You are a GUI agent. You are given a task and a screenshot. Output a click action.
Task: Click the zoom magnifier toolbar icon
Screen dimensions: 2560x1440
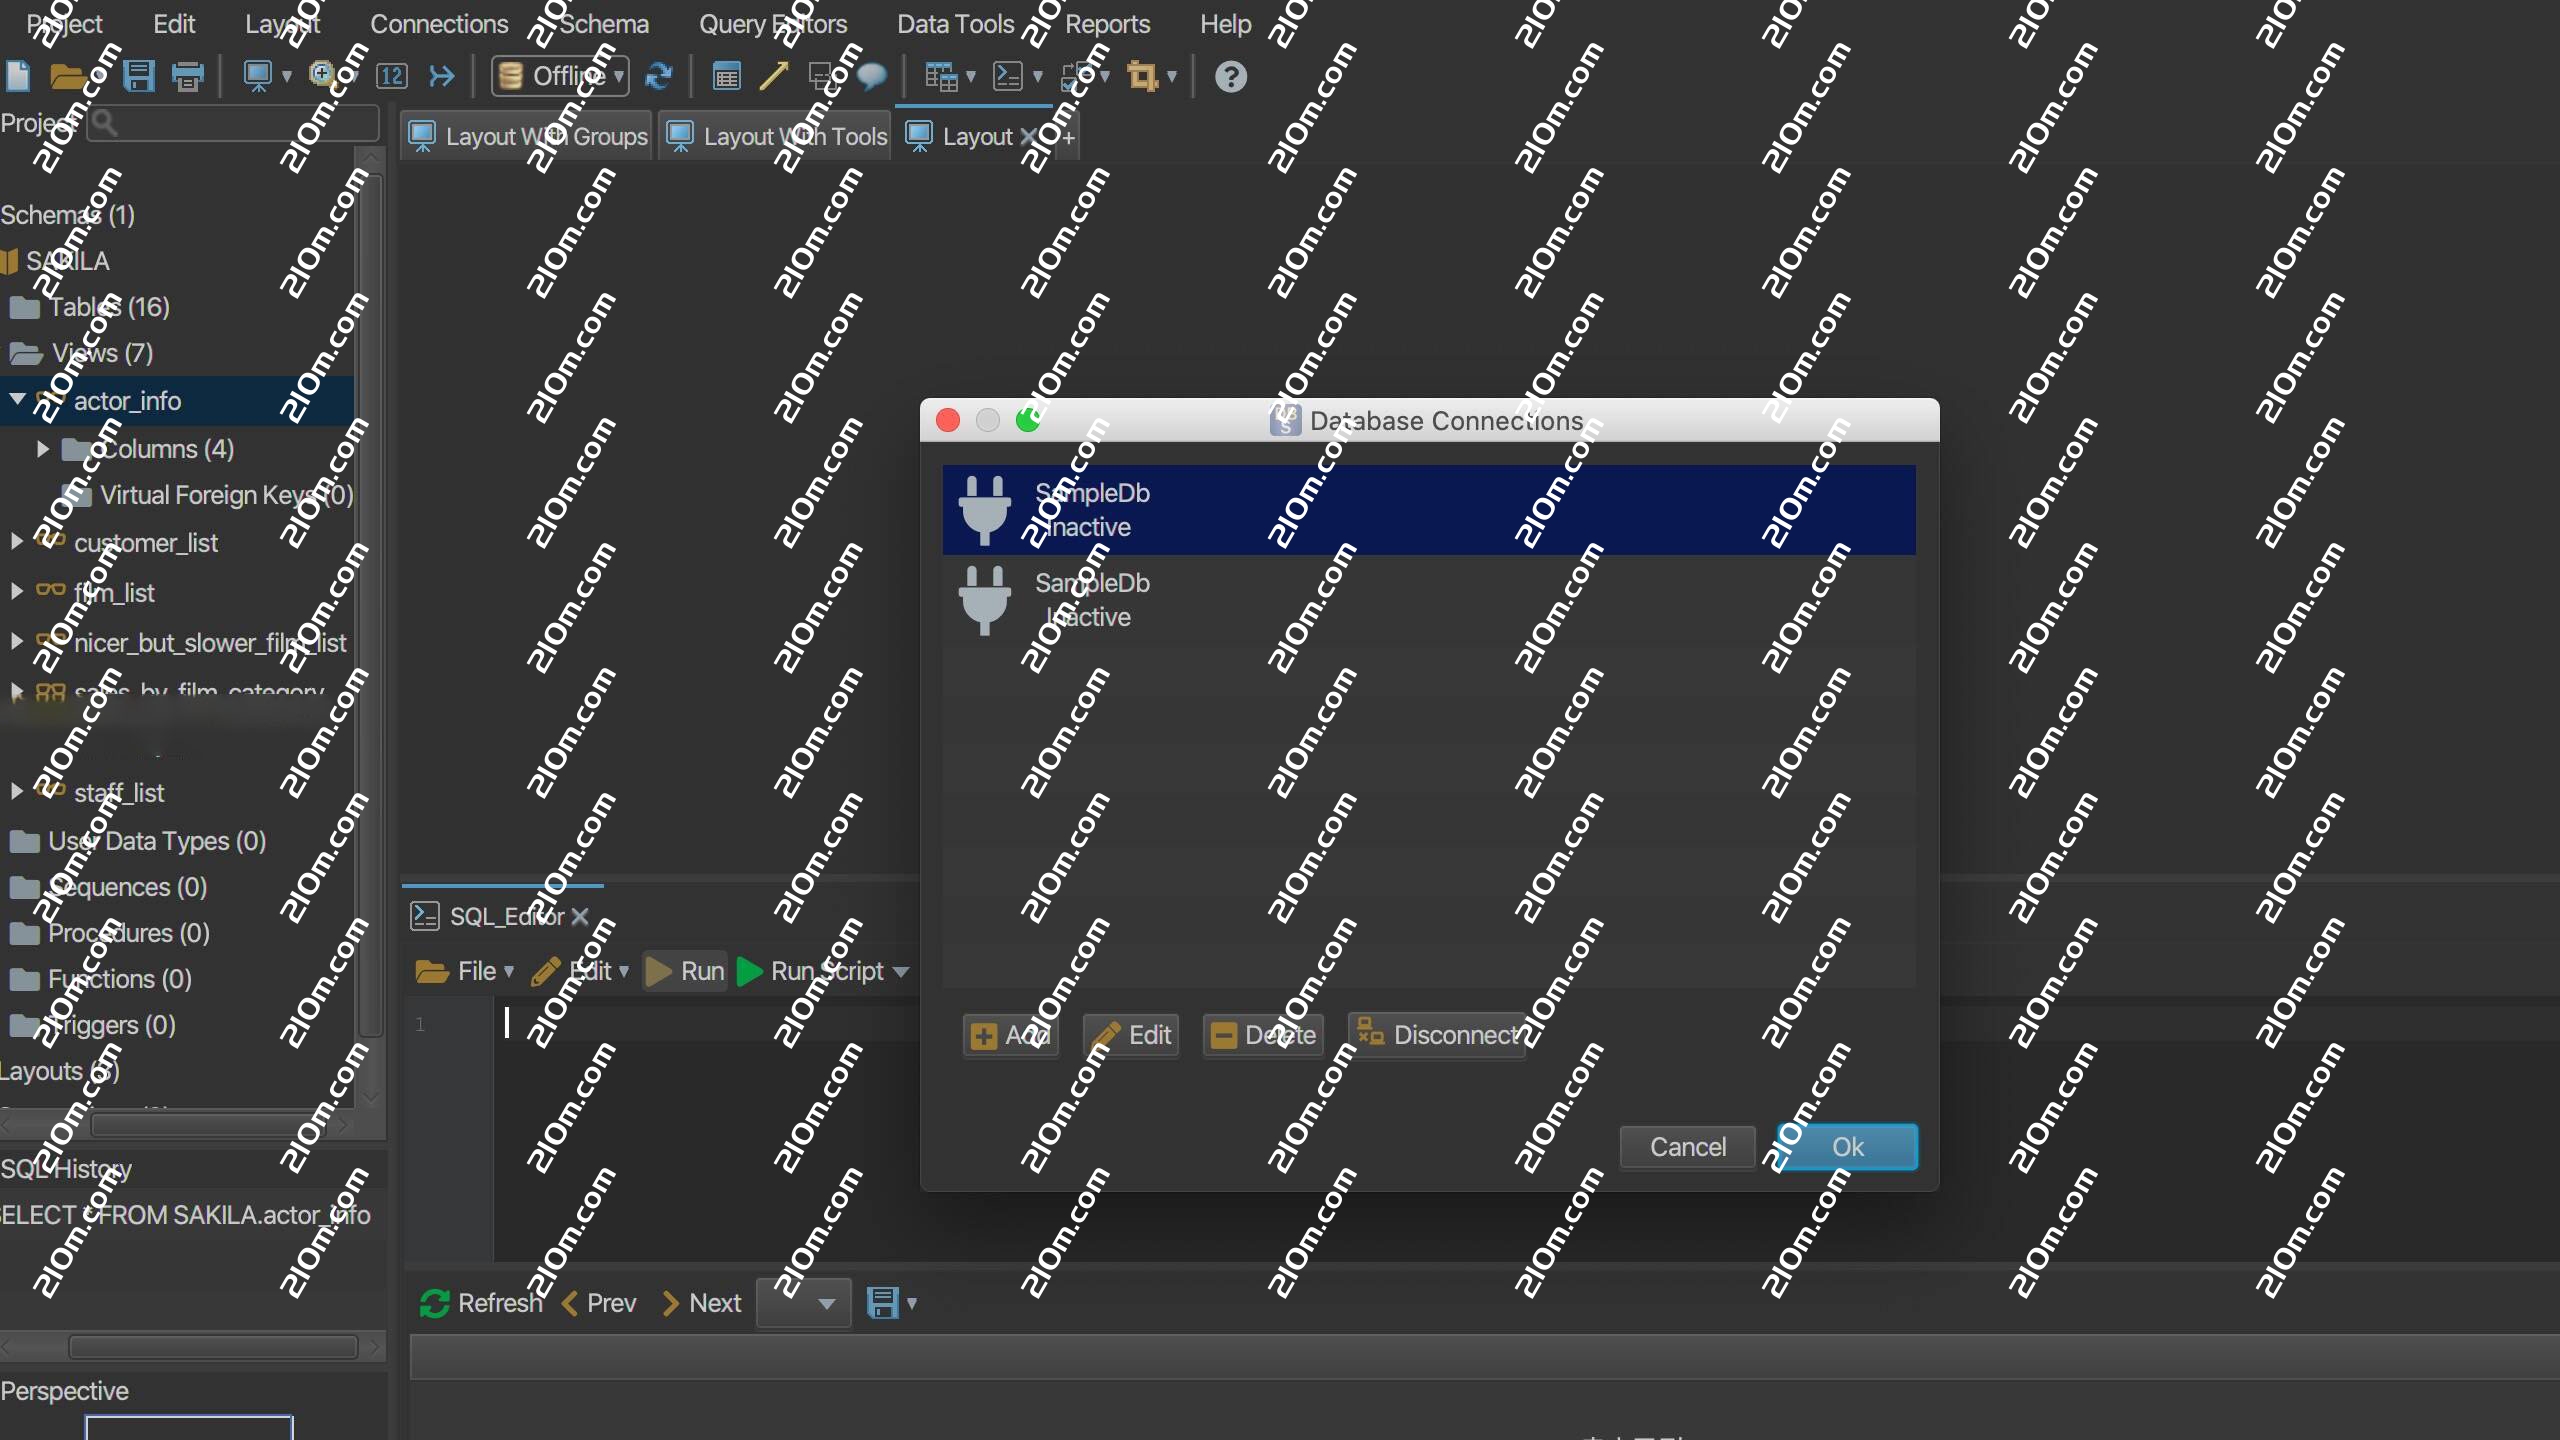pos(323,76)
